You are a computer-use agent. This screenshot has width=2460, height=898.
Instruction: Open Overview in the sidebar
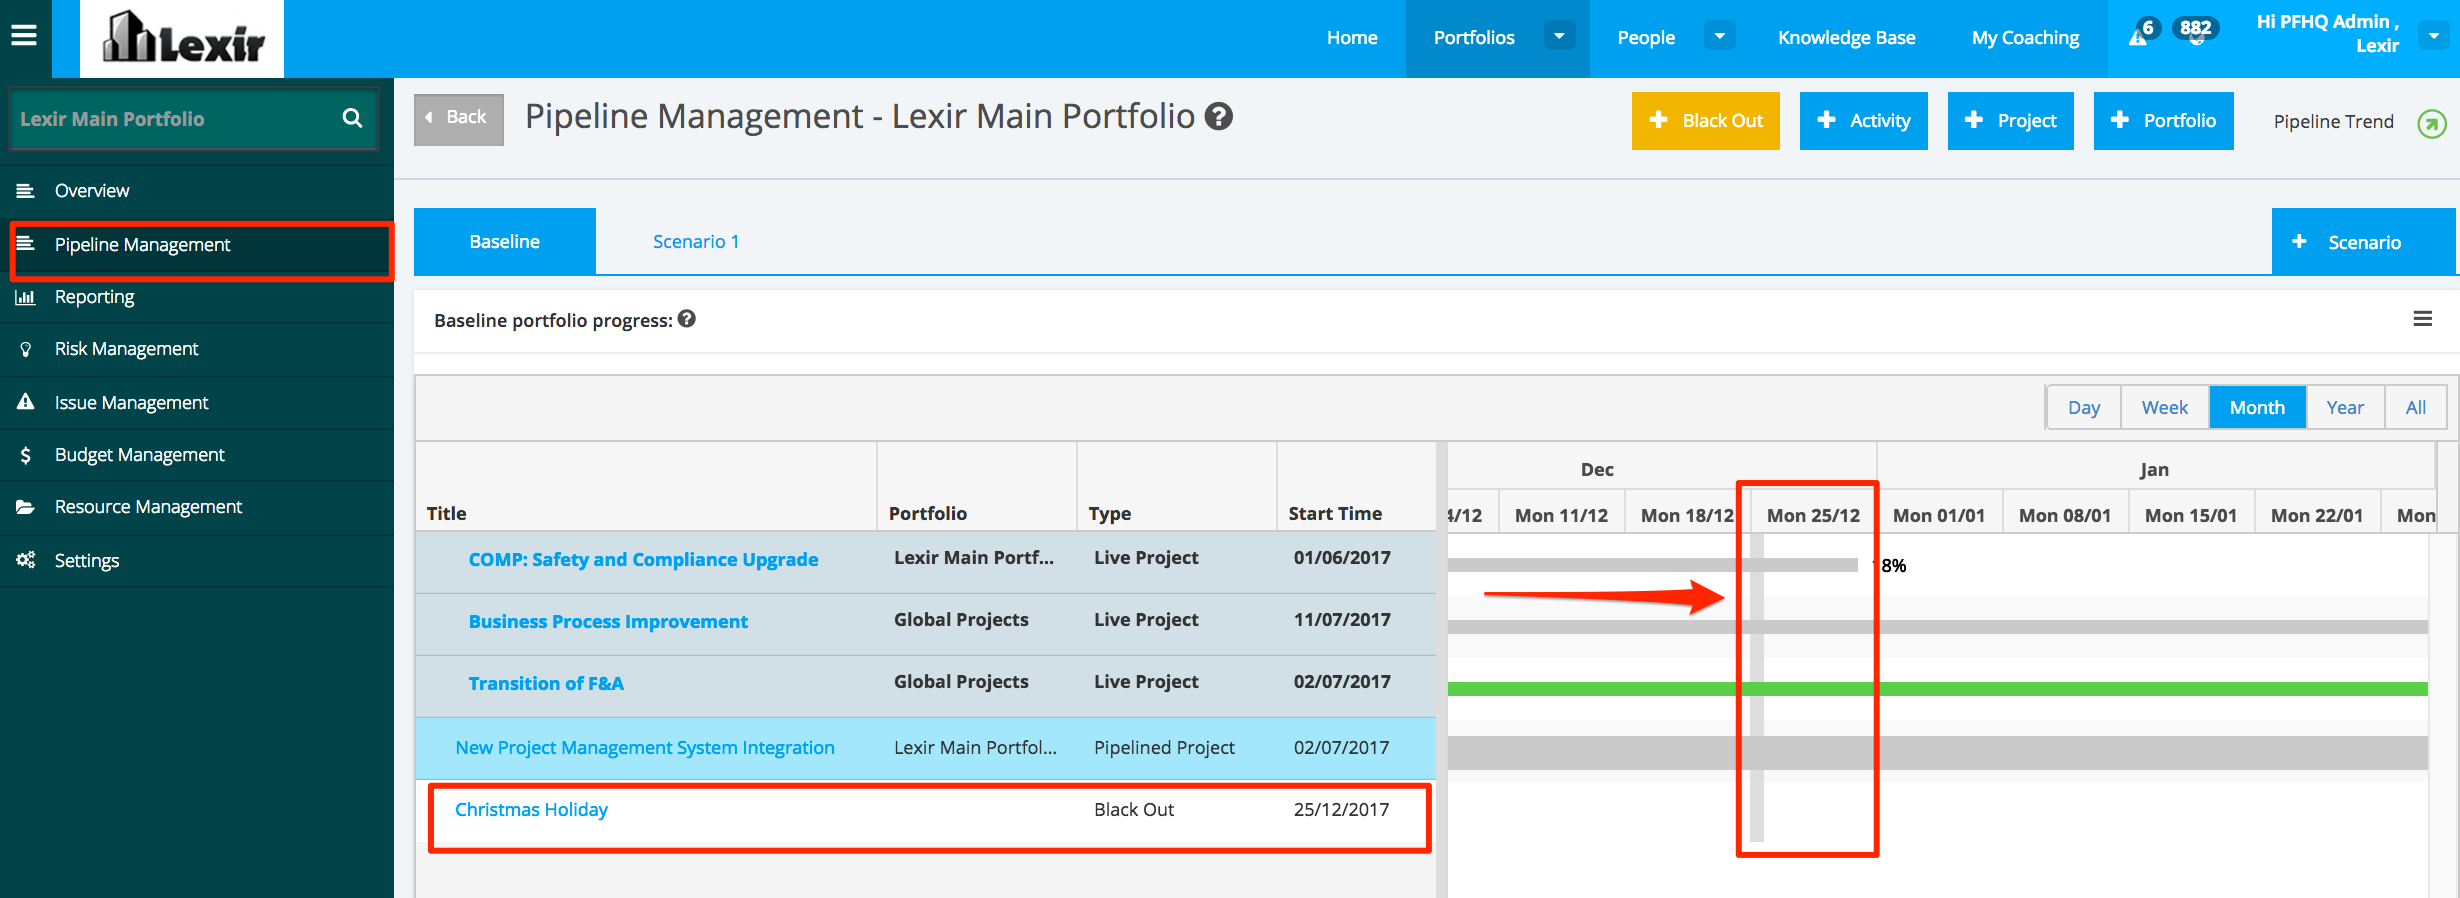197,190
